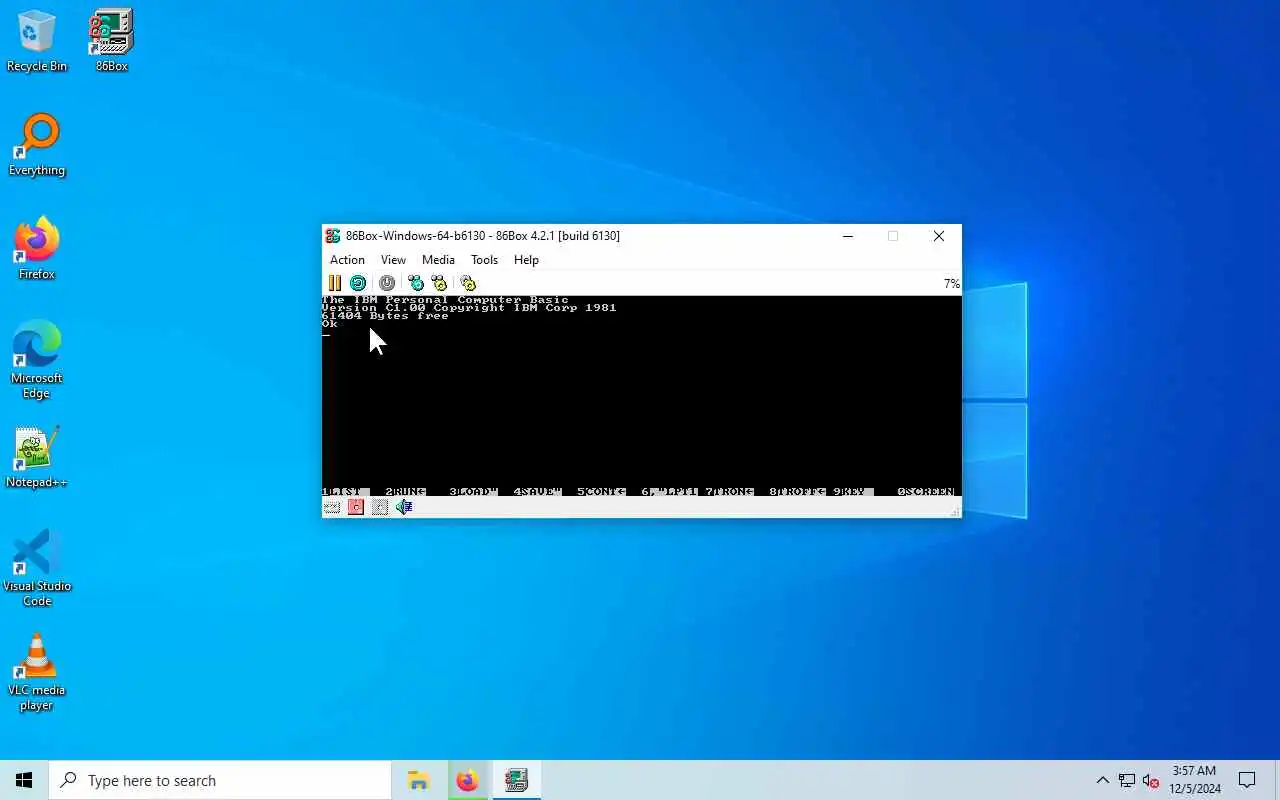Close the 86Box window

pyautogui.click(x=939, y=236)
